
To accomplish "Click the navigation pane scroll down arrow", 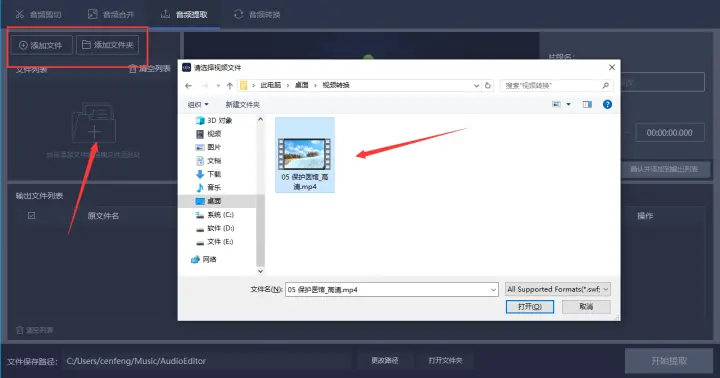I will coord(260,271).
